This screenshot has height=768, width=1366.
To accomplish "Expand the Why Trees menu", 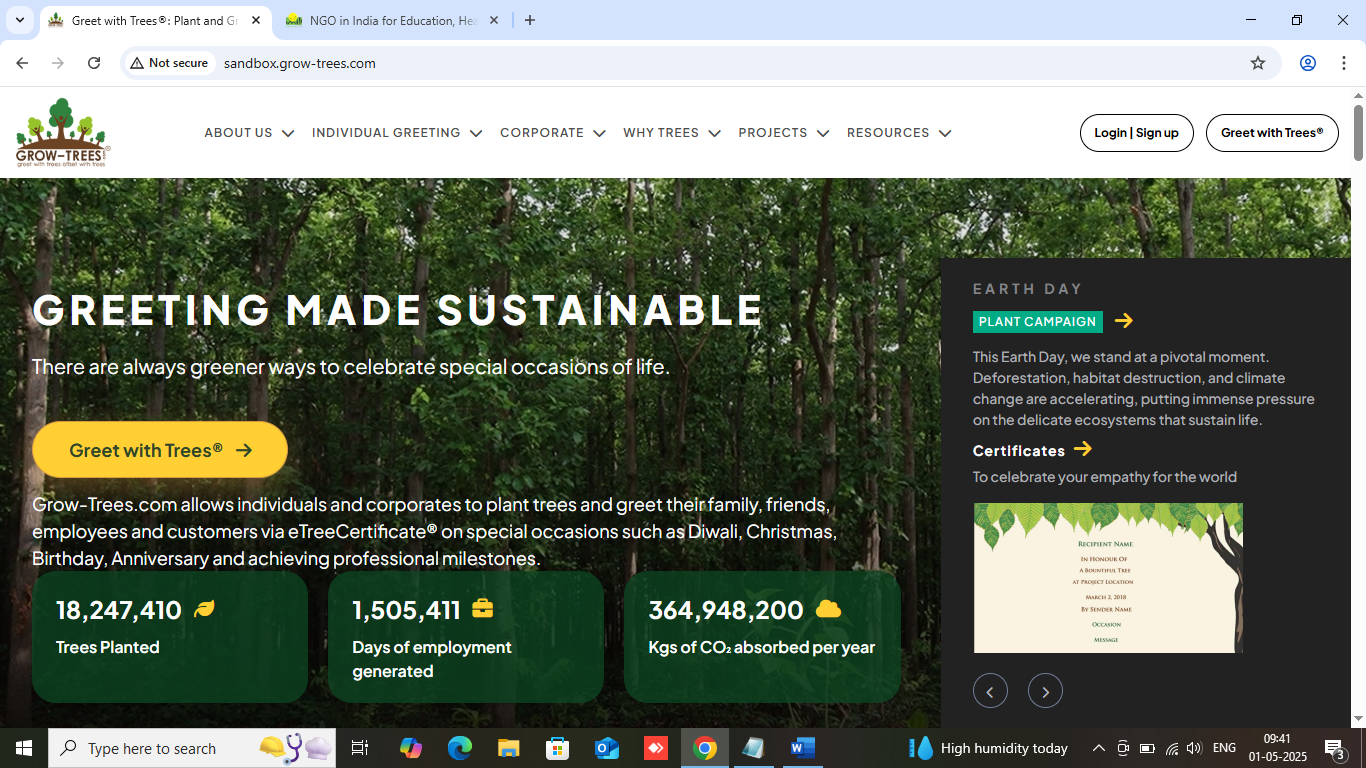I will [671, 133].
